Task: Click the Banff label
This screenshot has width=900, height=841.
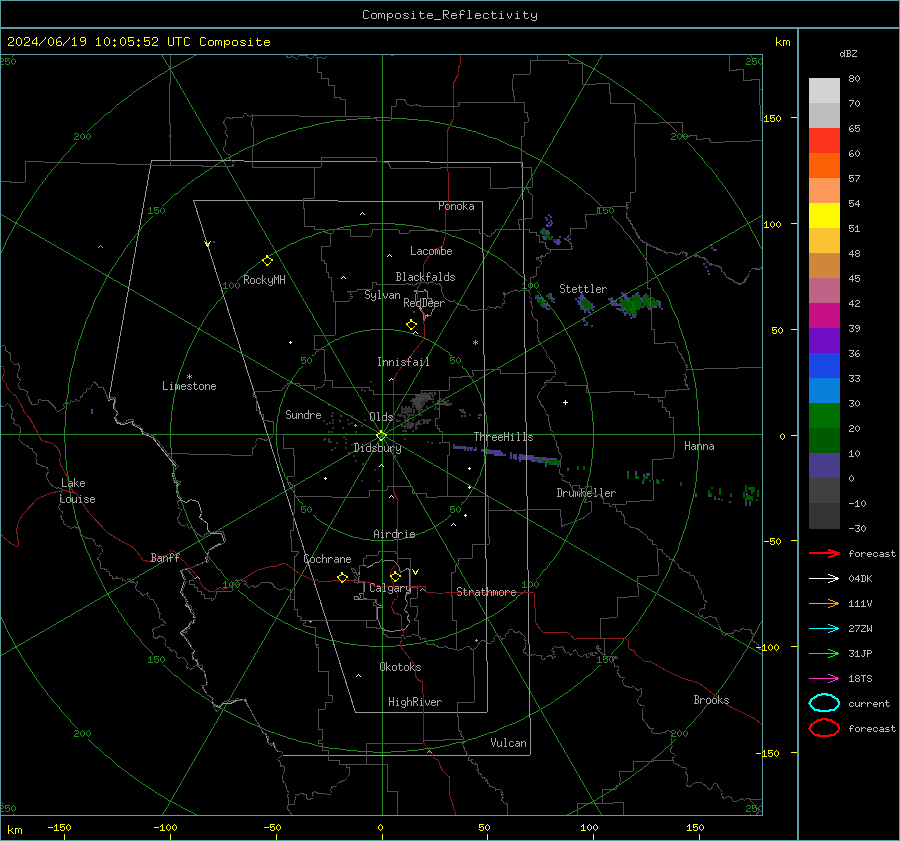Action: point(165,557)
